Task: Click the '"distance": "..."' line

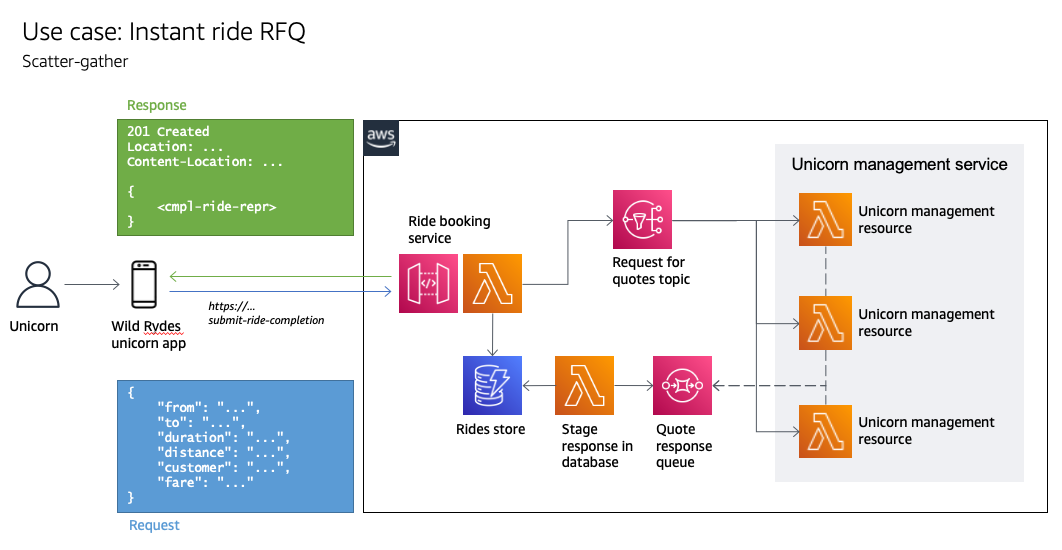Action: pos(224,452)
